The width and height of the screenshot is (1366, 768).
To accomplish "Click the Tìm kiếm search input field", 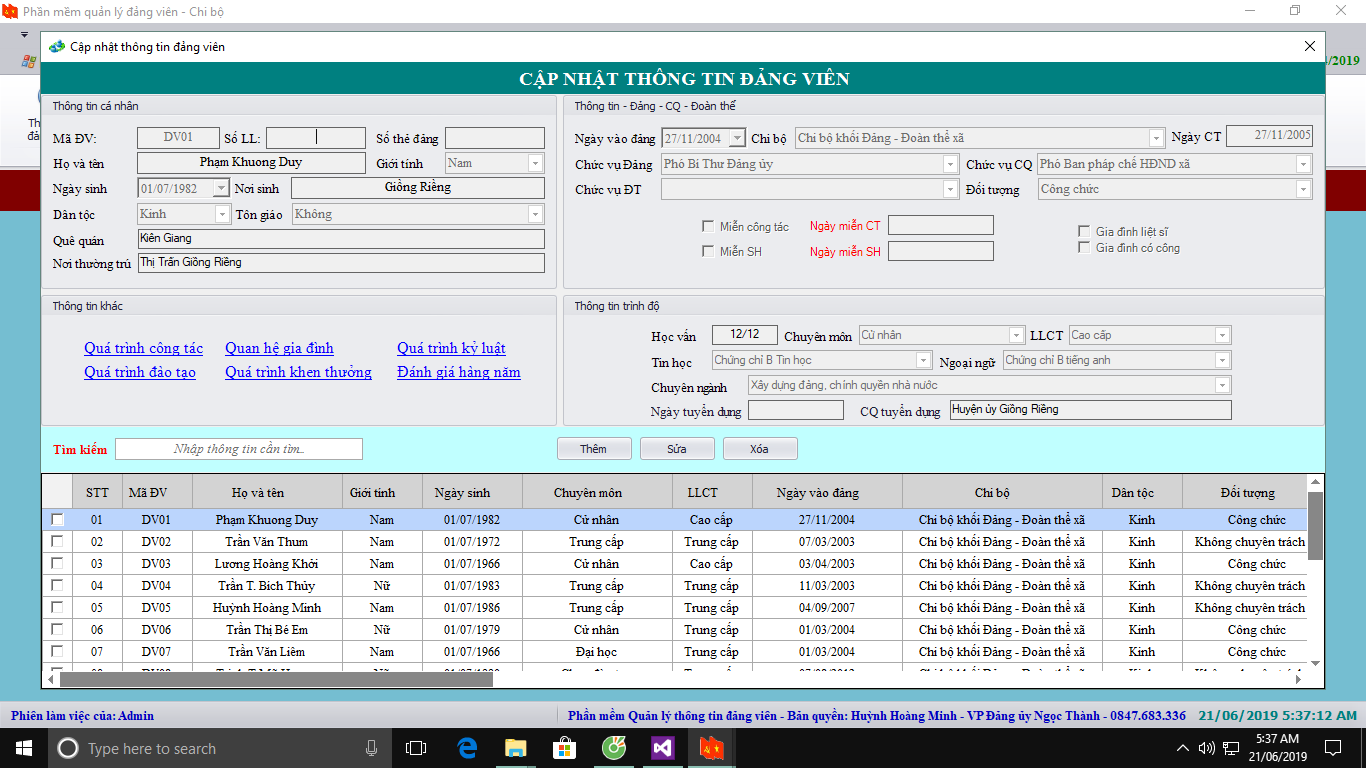I will [x=239, y=449].
